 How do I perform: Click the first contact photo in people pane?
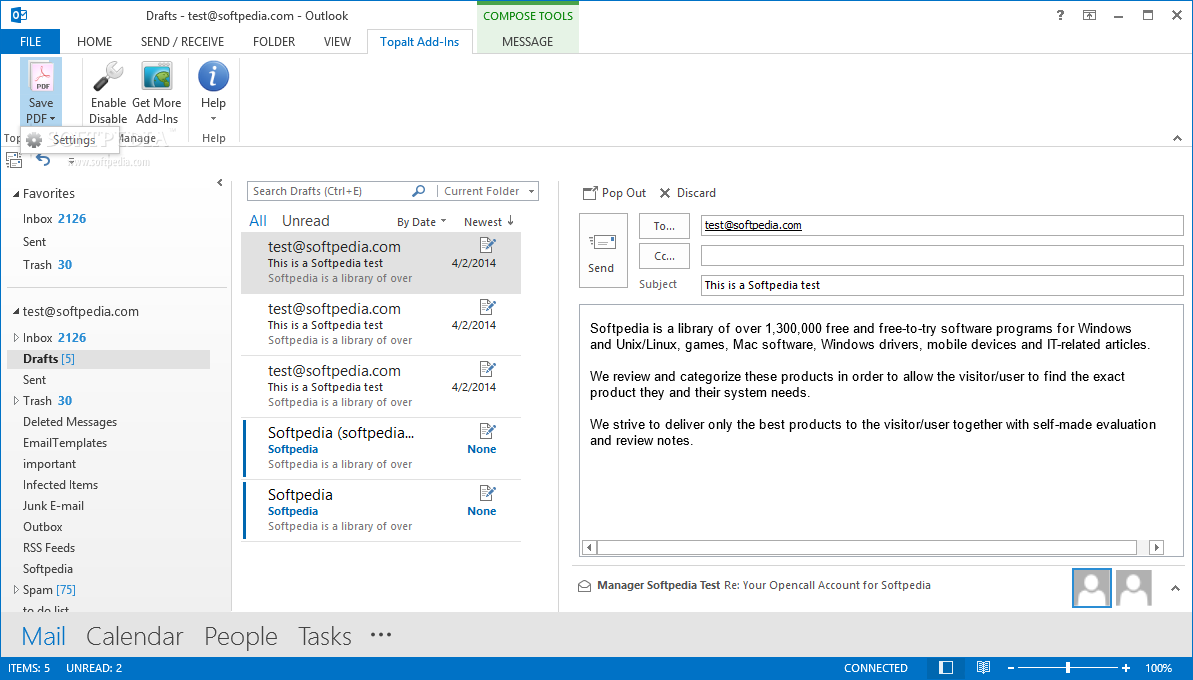tap(1092, 587)
